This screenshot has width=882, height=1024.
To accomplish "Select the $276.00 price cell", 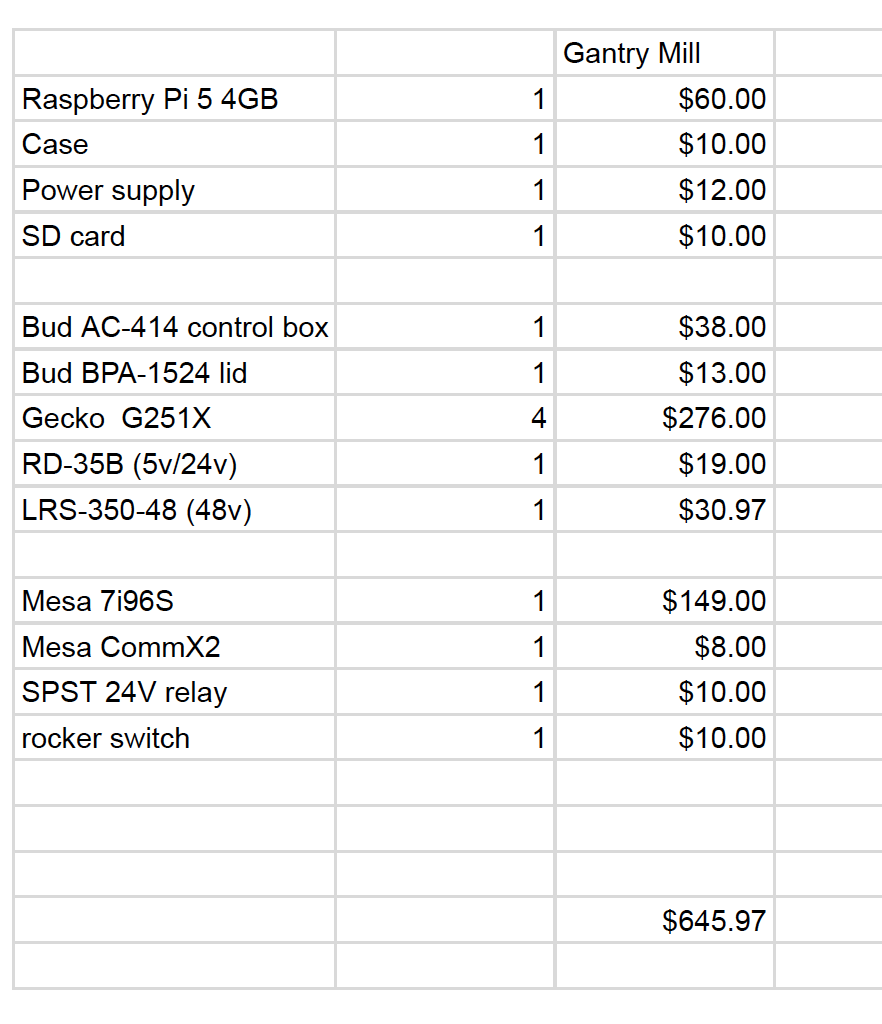I will (665, 418).
